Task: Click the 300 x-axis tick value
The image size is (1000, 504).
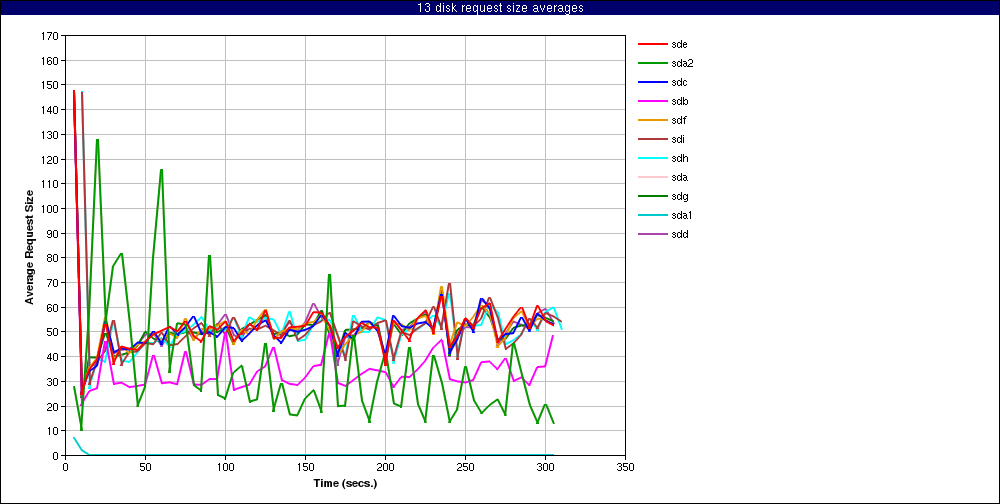Action: pyautogui.click(x=545, y=467)
